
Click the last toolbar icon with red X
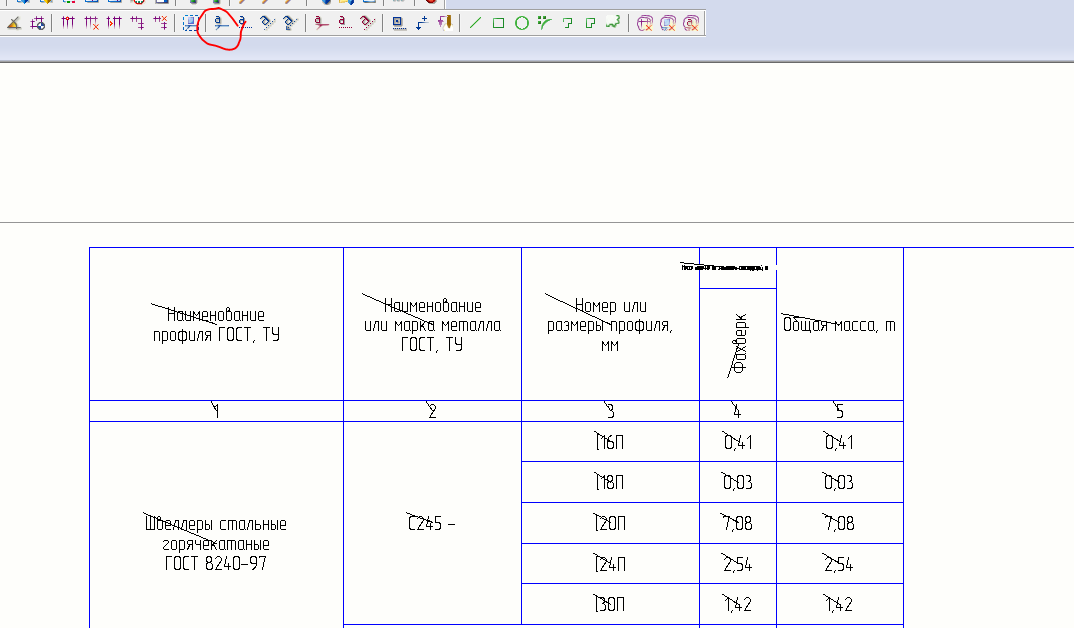(691, 22)
